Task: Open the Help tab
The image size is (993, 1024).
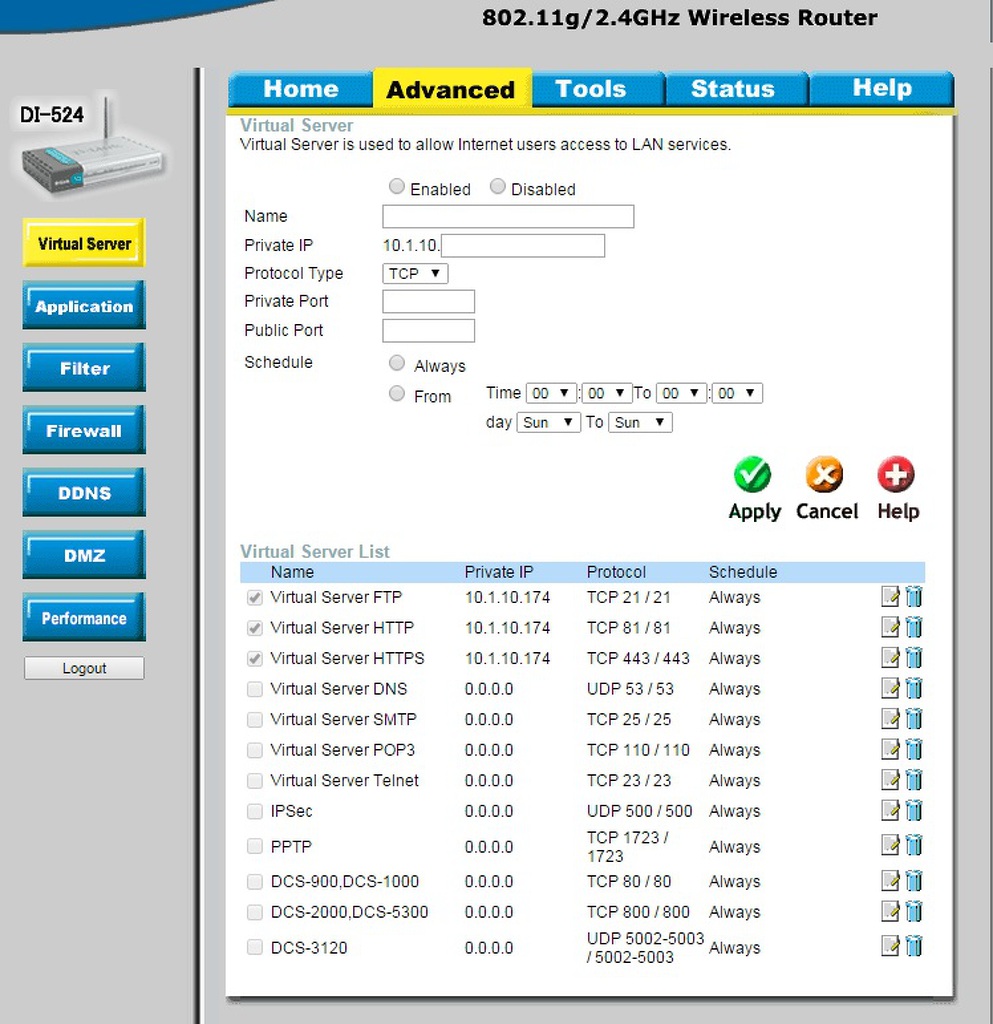Action: tap(882, 89)
